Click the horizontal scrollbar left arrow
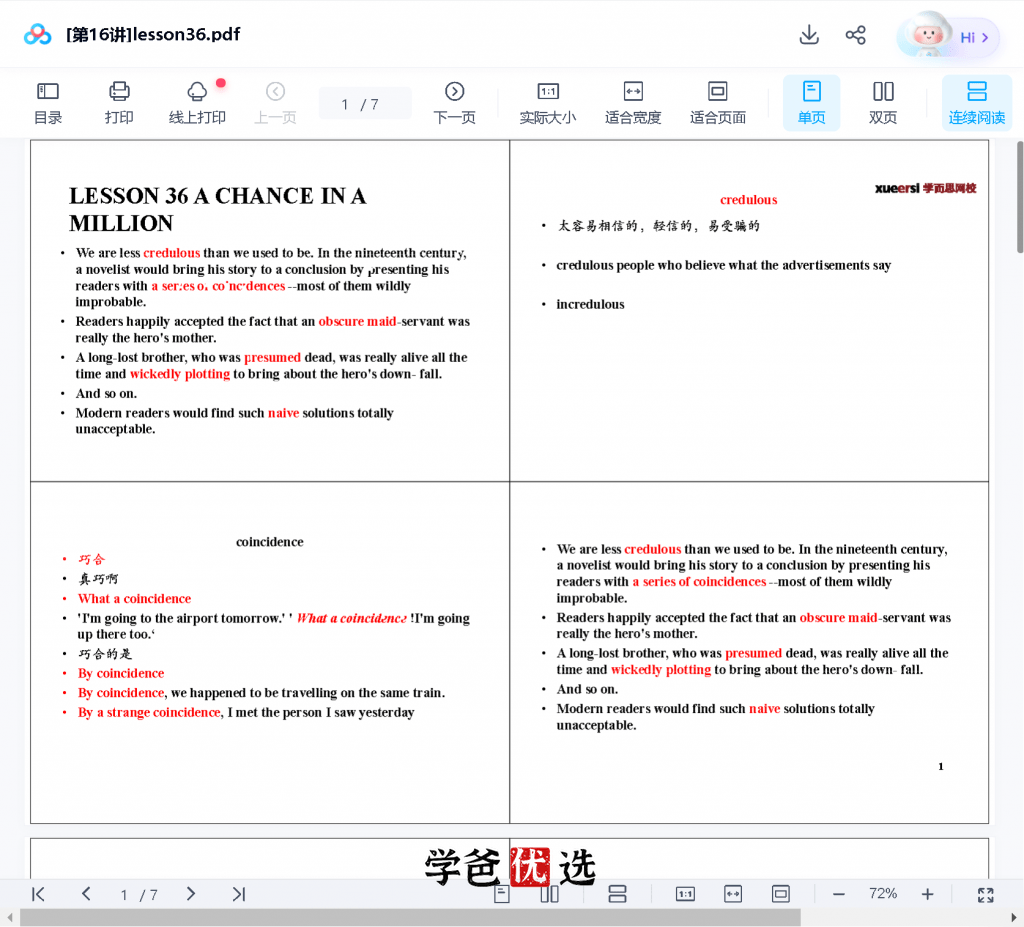The width and height of the screenshot is (1024, 927). (x=9, y=918)
